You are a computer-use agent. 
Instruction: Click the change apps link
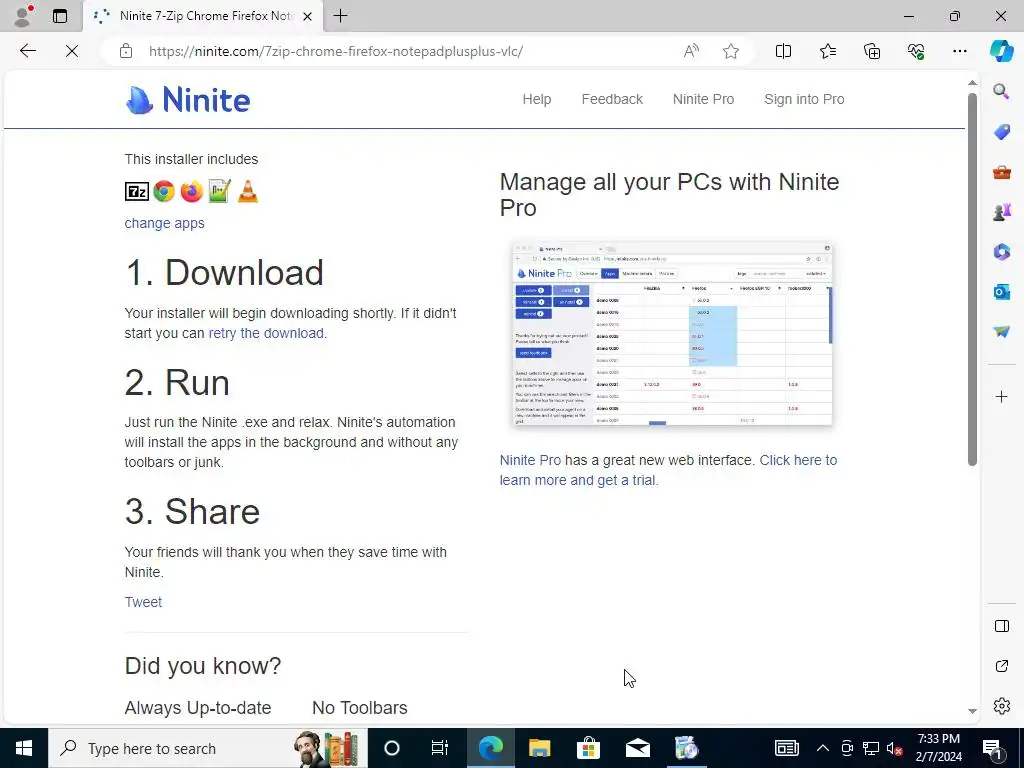(x=165, y=223)
